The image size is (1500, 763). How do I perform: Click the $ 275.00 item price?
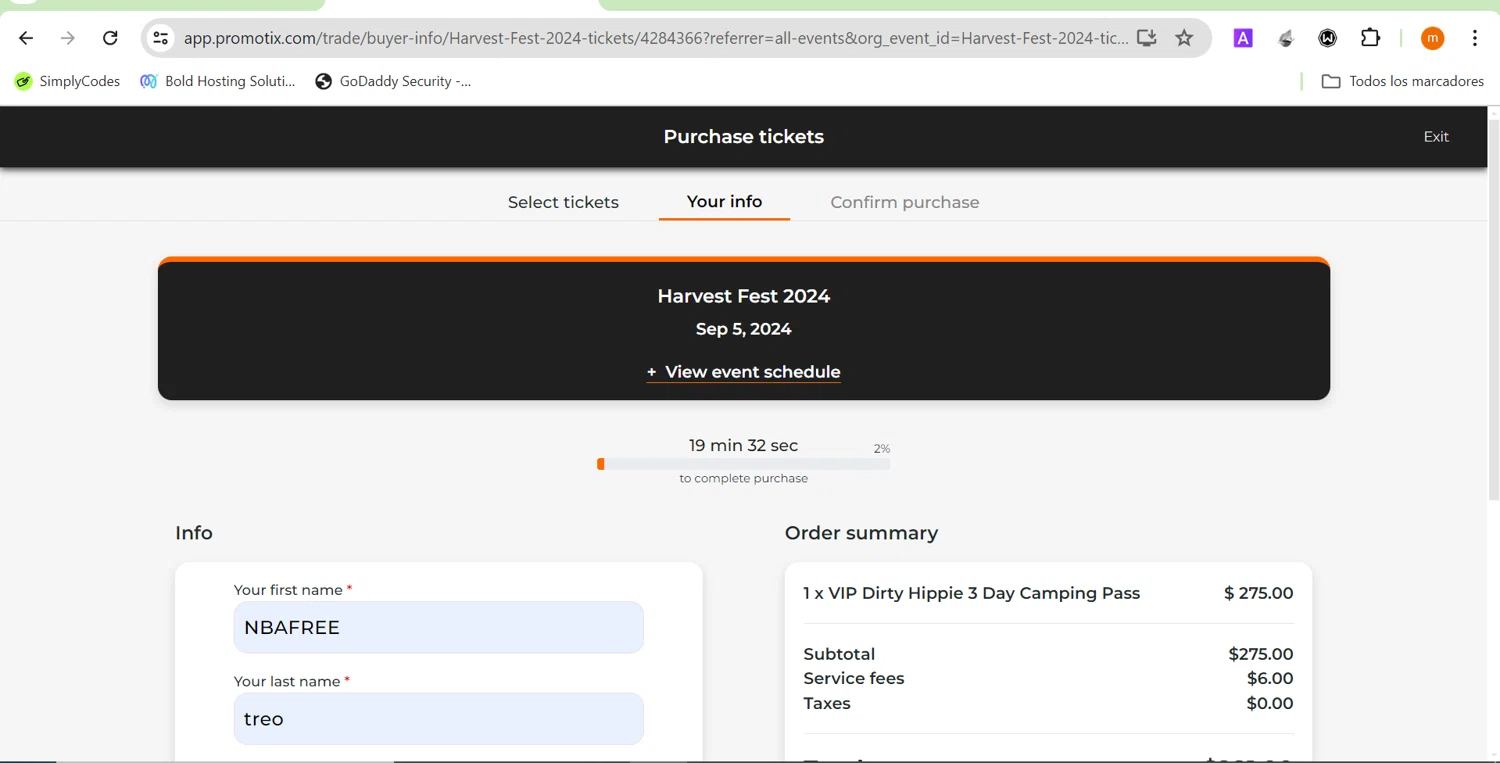coord(1258,593)
